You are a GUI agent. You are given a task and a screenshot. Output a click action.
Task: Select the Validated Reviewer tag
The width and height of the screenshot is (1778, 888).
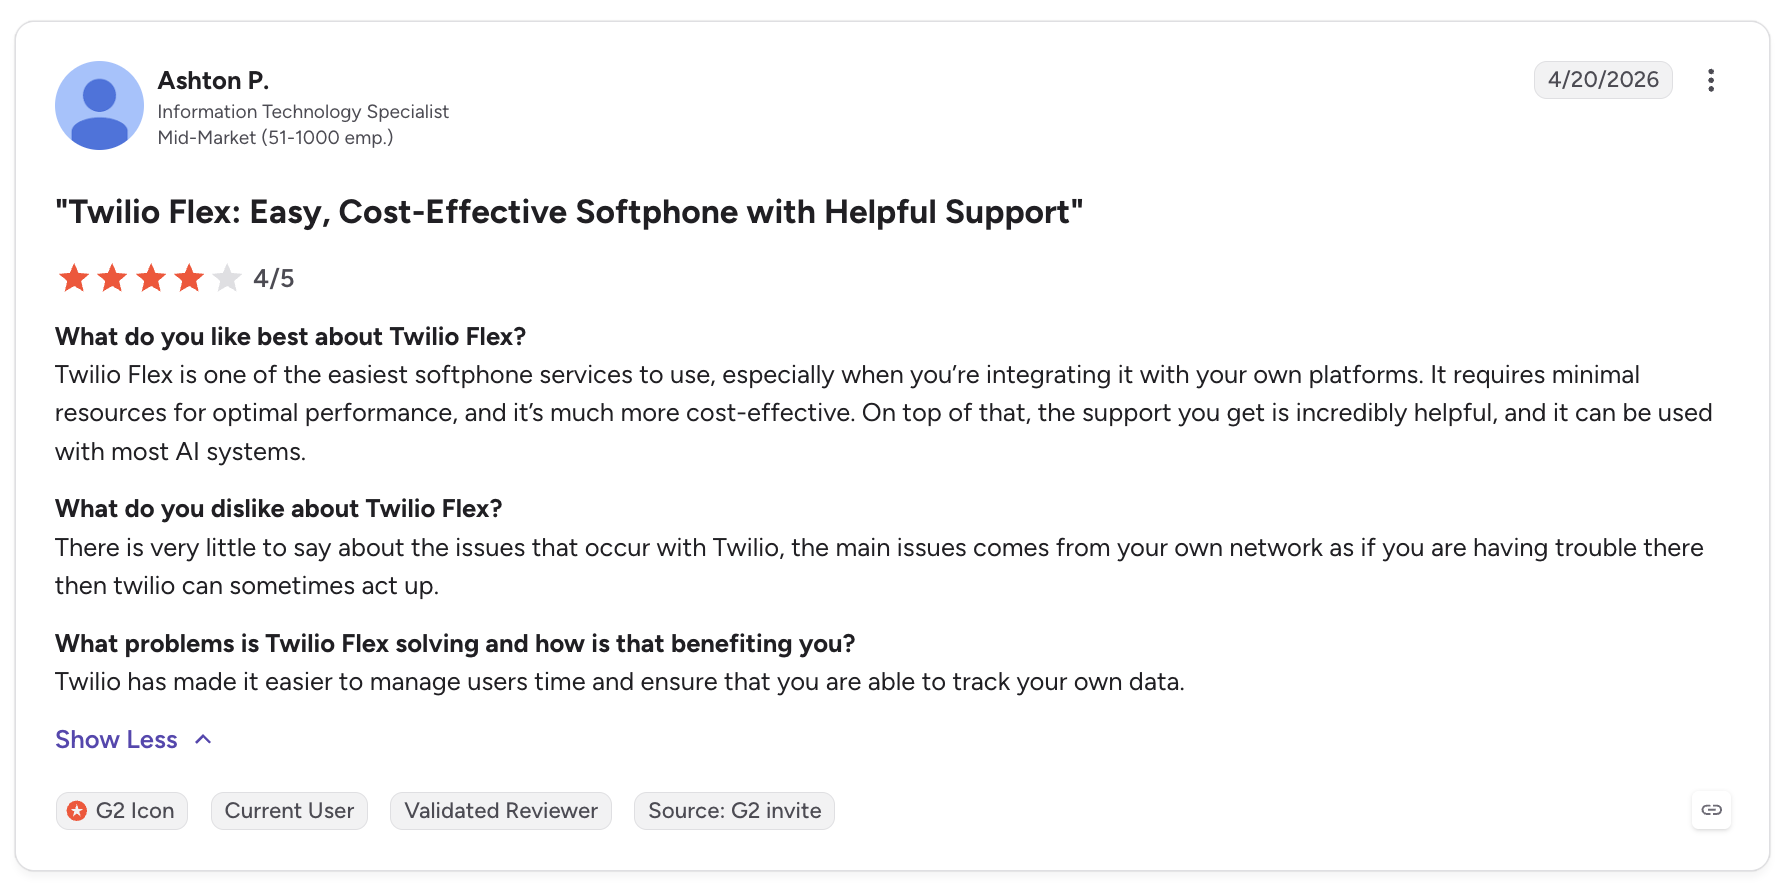(x=501, y=811)
